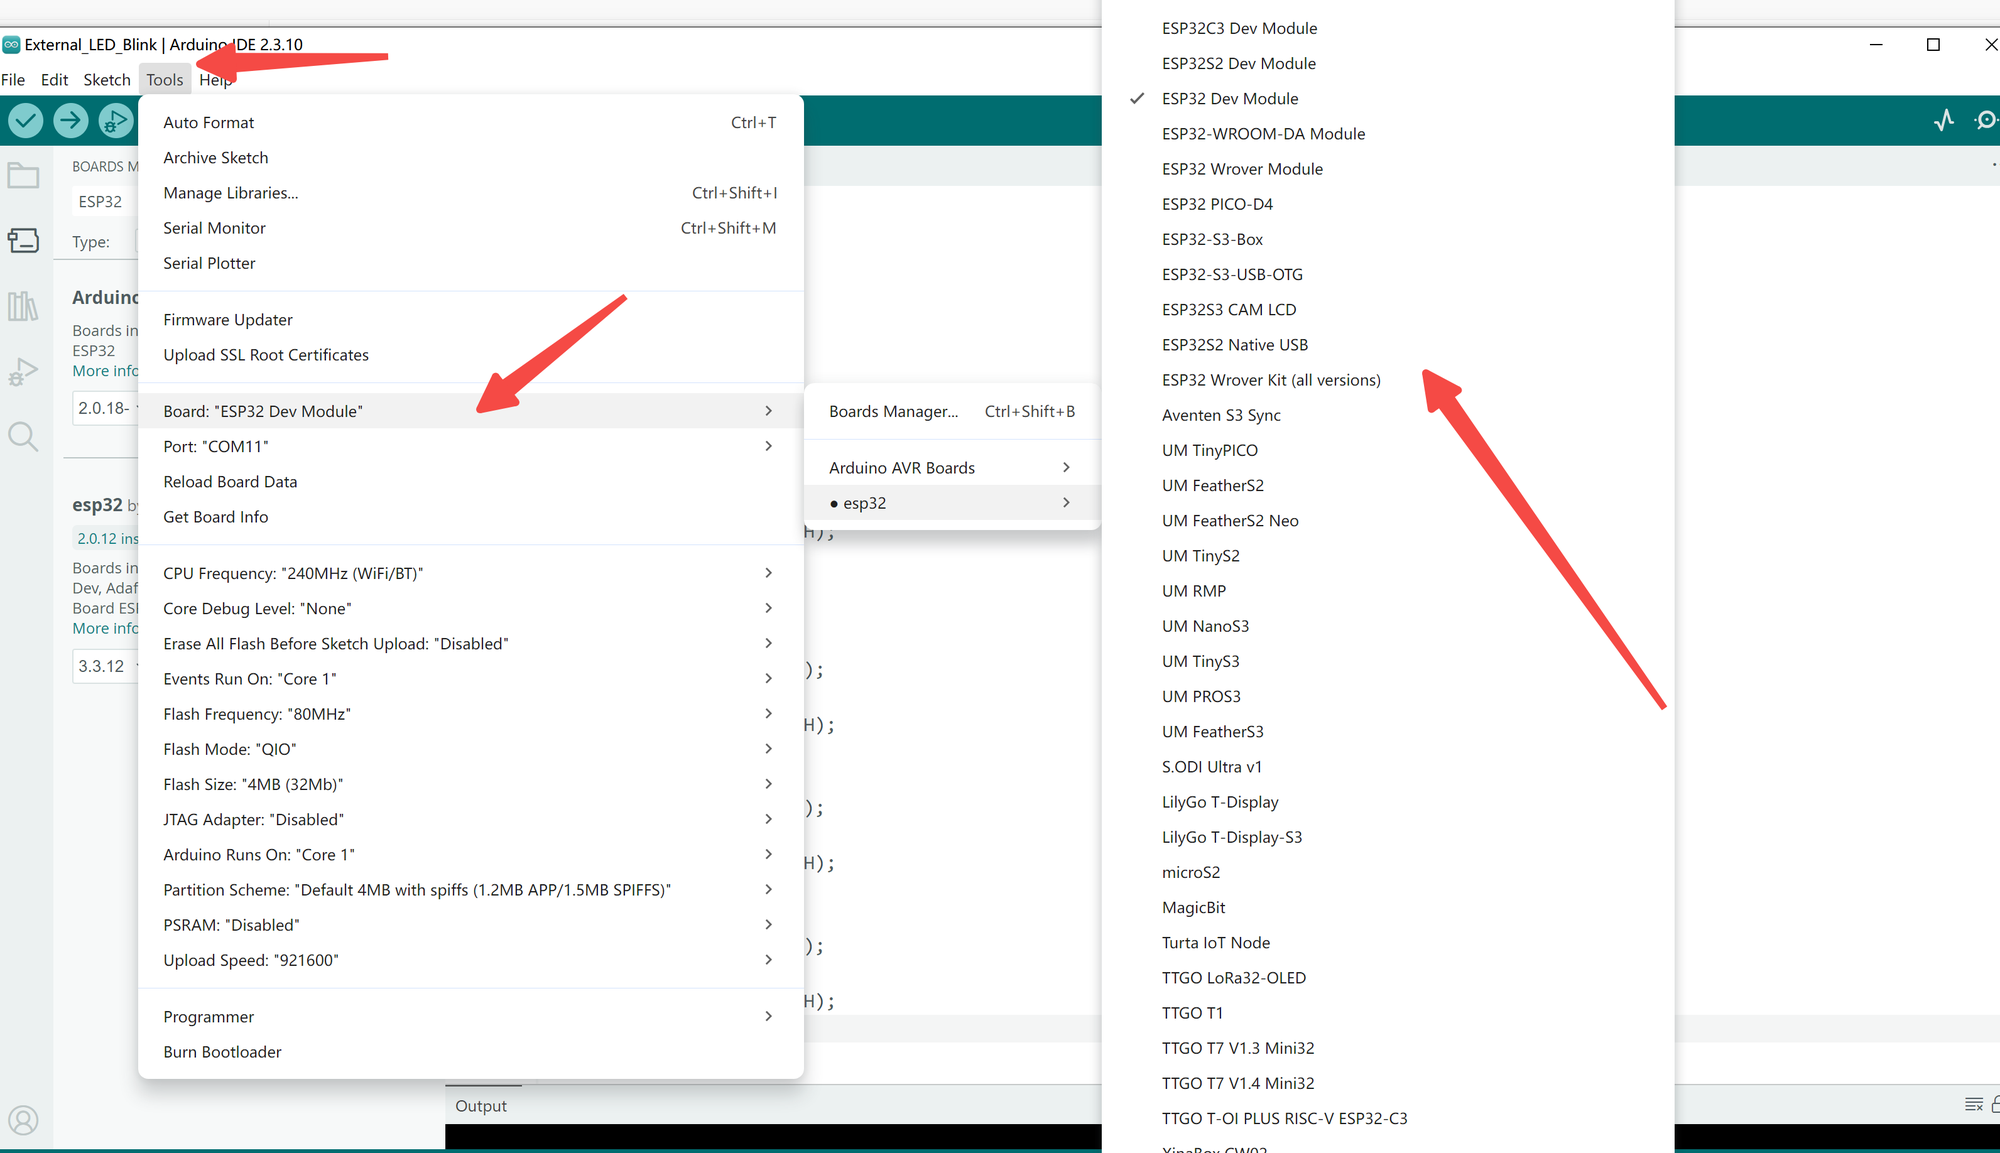Click the Upload arrow icon
This screenshot has height=1153, width=2000.
pos(70,121)
